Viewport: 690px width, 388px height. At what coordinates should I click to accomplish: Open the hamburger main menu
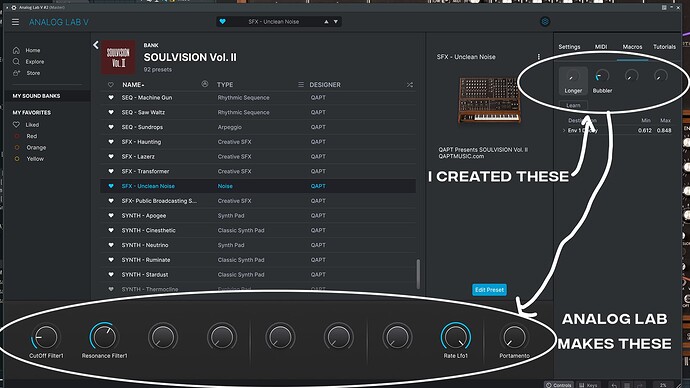[x=15, y=22]
